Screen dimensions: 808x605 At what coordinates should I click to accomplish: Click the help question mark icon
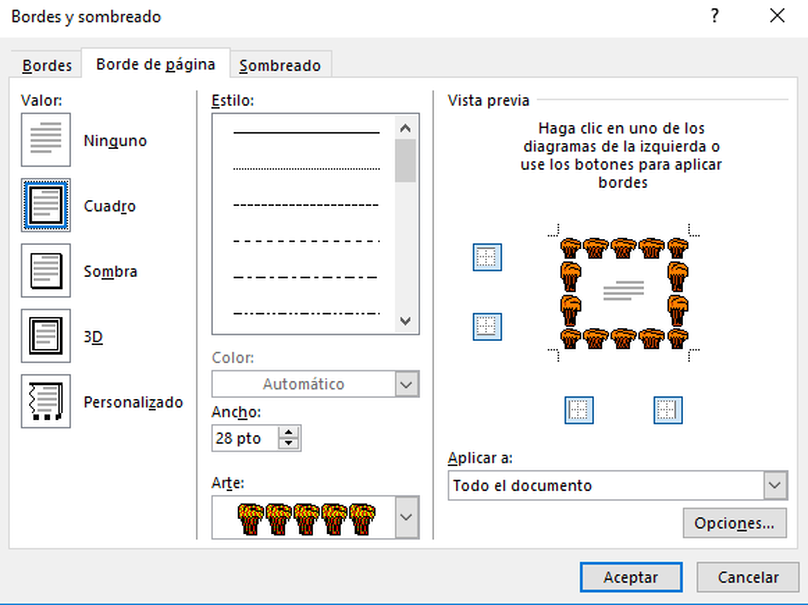(x=714, y=16)
